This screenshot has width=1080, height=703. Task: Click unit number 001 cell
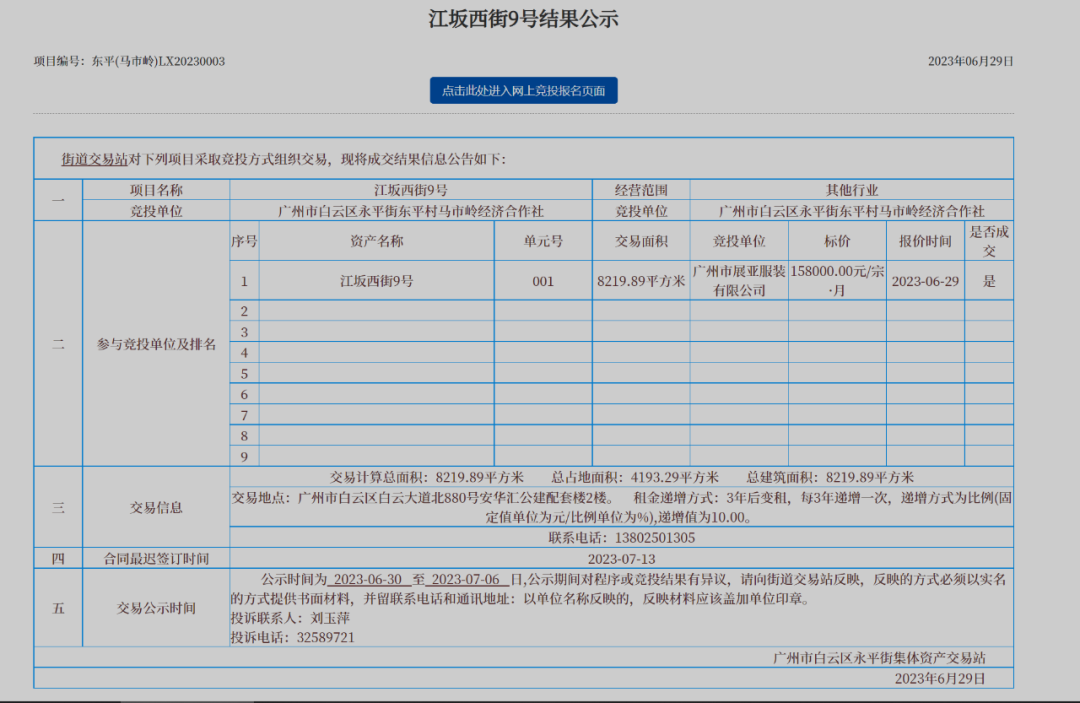point(543,281)
